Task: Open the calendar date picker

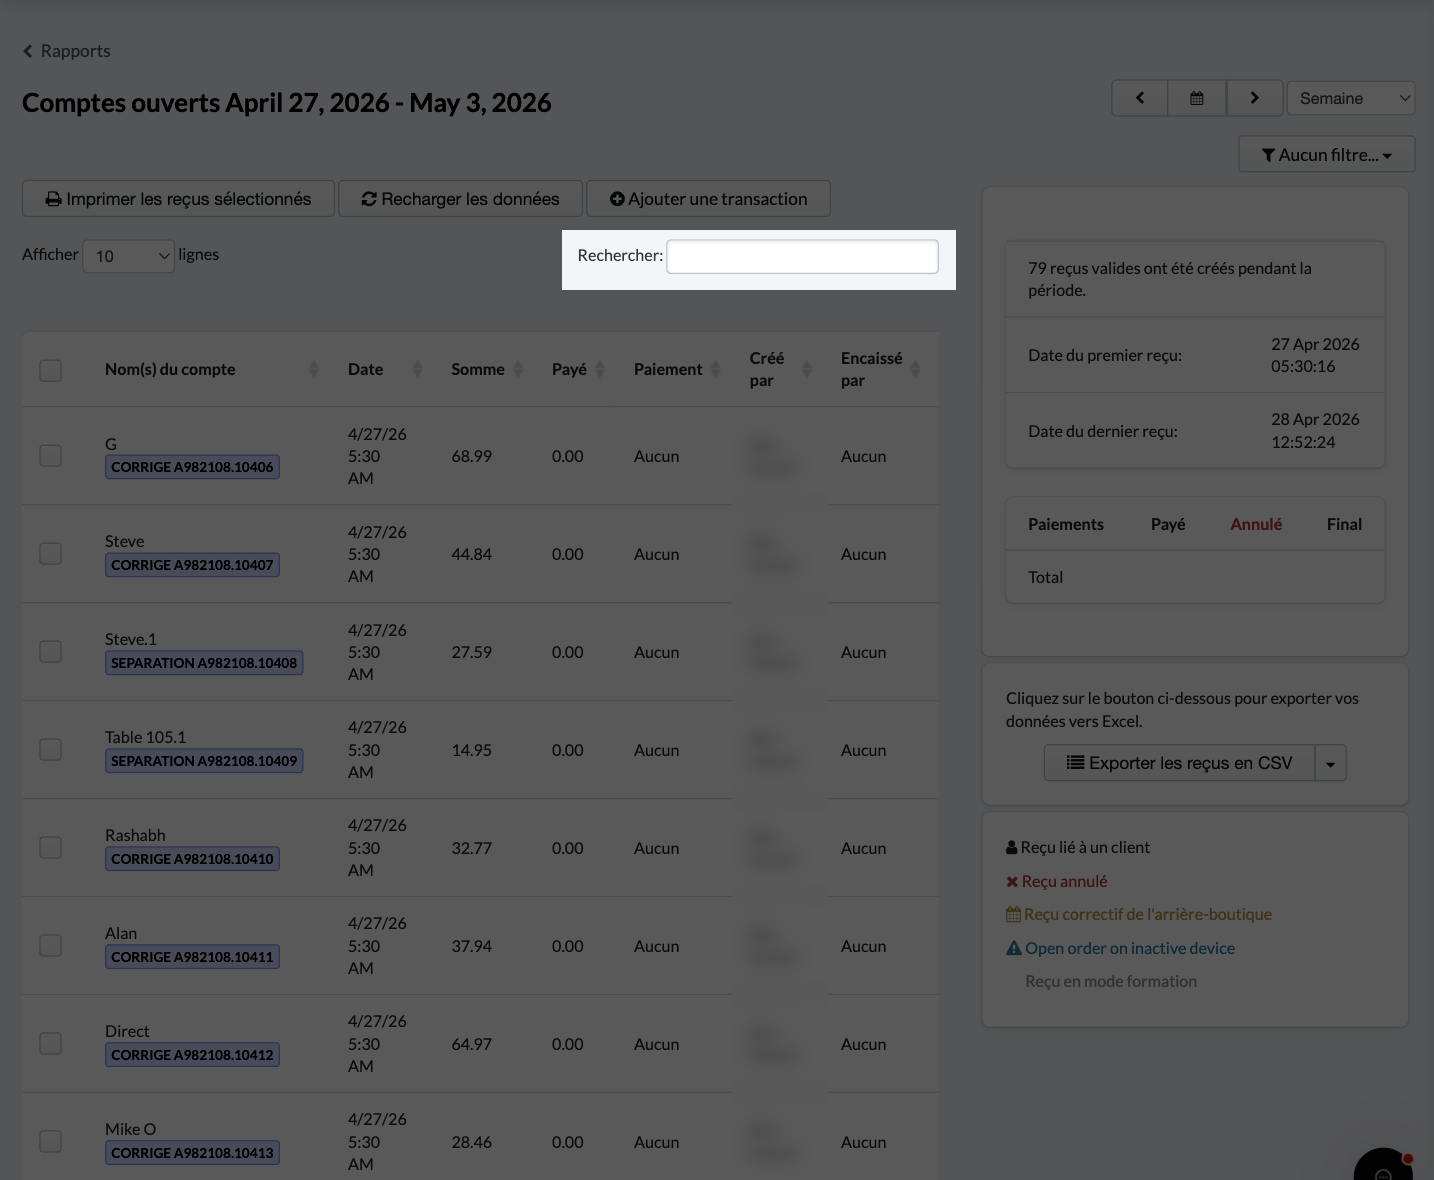Action: click(1197, 98)
